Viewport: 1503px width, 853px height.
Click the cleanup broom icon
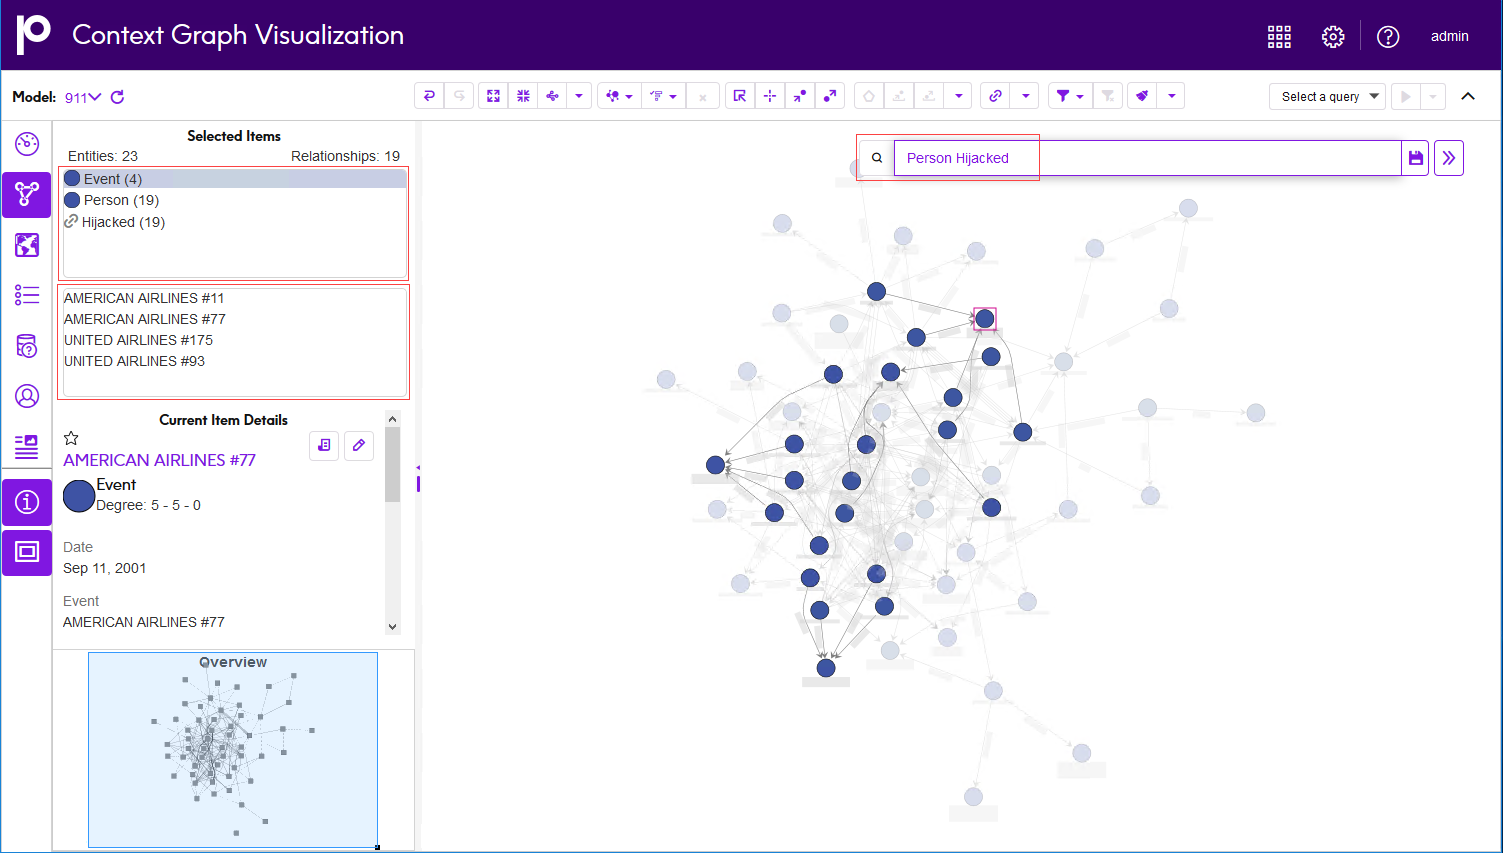point(1142,96)
